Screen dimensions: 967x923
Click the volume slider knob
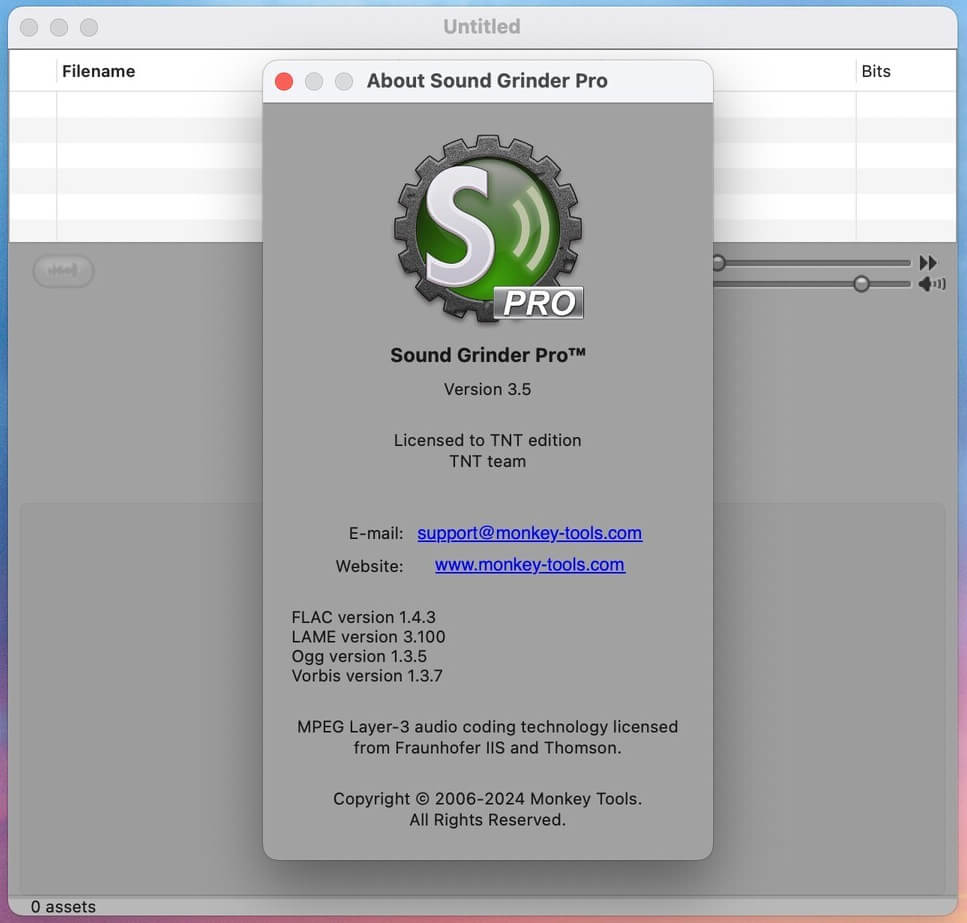point(861,284)
